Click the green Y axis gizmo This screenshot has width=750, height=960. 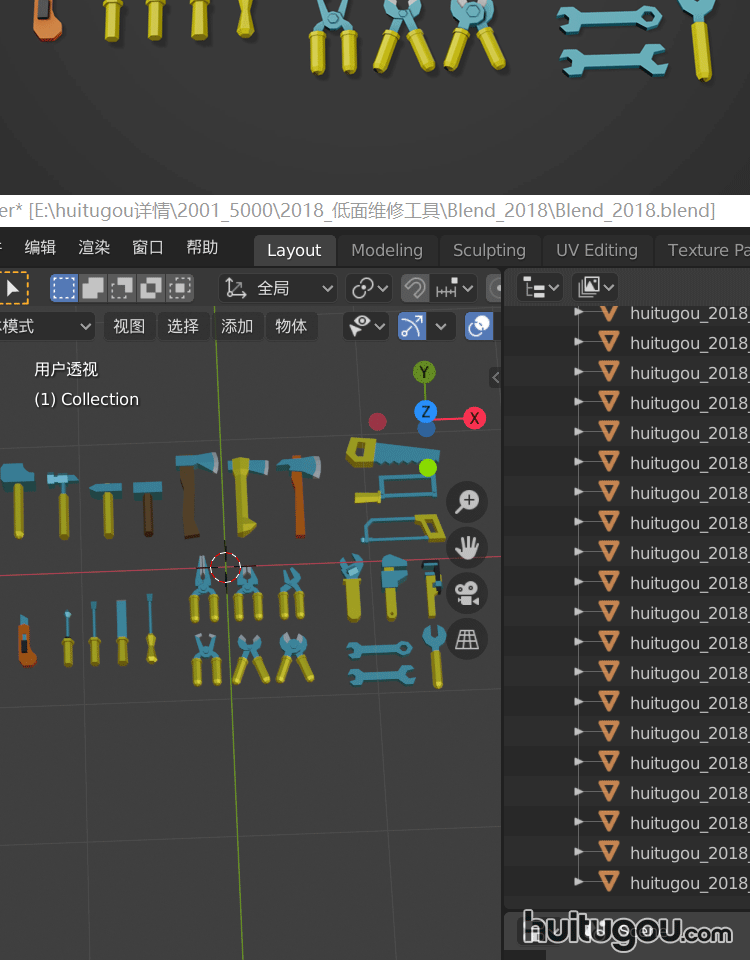[x=424, y=373]
